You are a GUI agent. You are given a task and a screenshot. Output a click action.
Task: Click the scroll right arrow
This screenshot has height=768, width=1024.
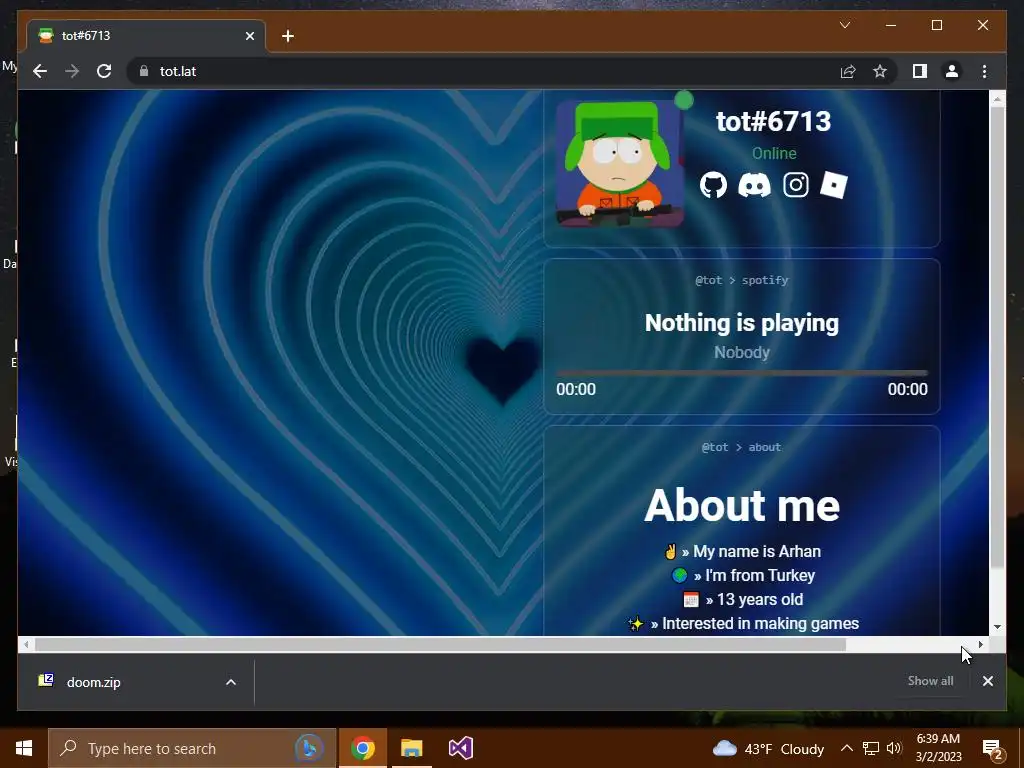(980, 645)
